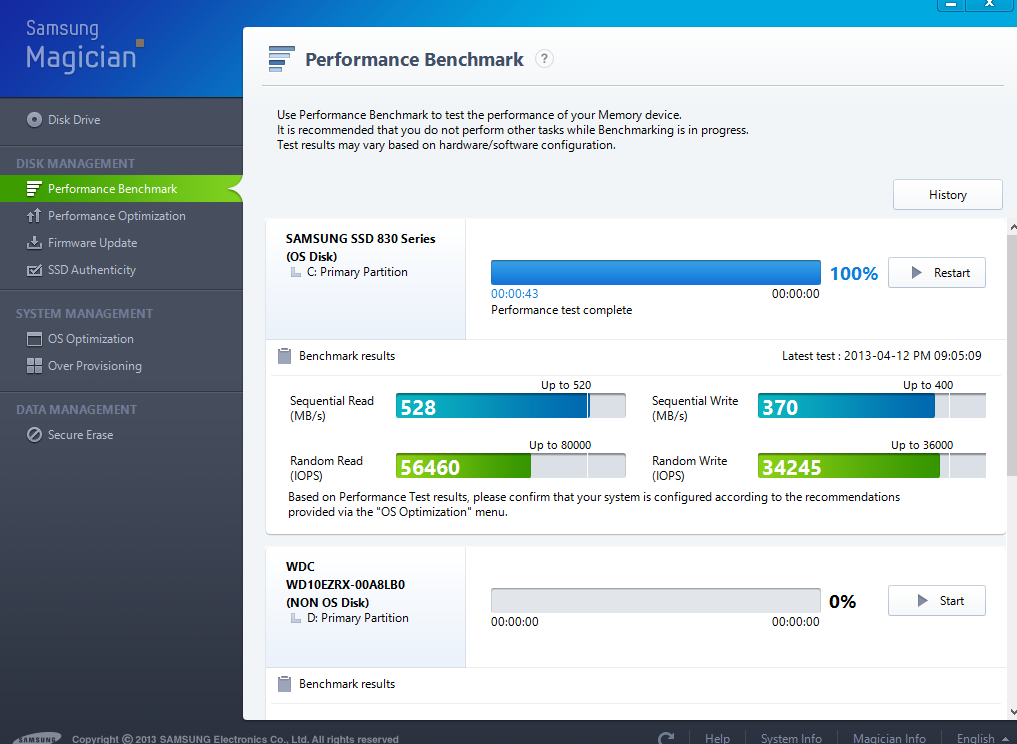1017x744 pixels.
Task: Close the Samsung Magician window
Action: (x=990, y=4)
